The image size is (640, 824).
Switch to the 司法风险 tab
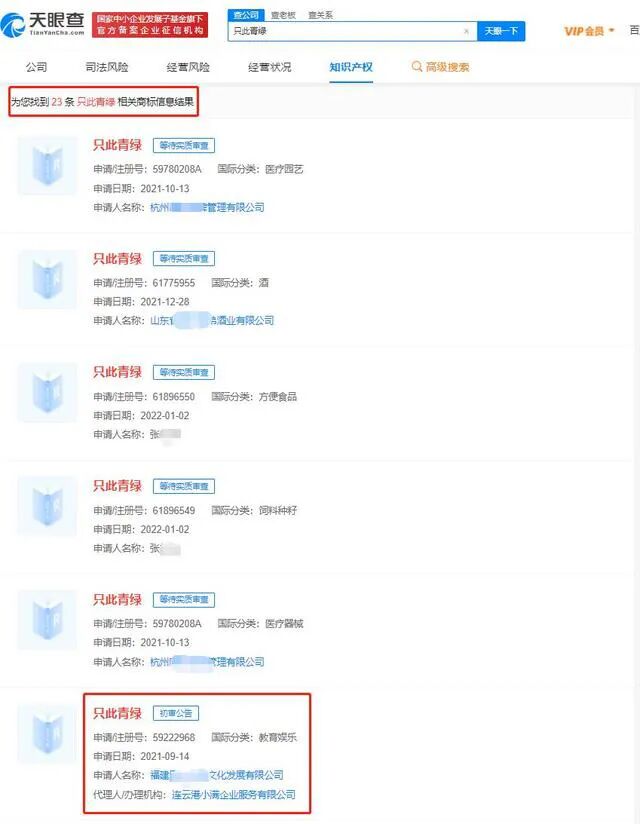click(x=107, y=67)
